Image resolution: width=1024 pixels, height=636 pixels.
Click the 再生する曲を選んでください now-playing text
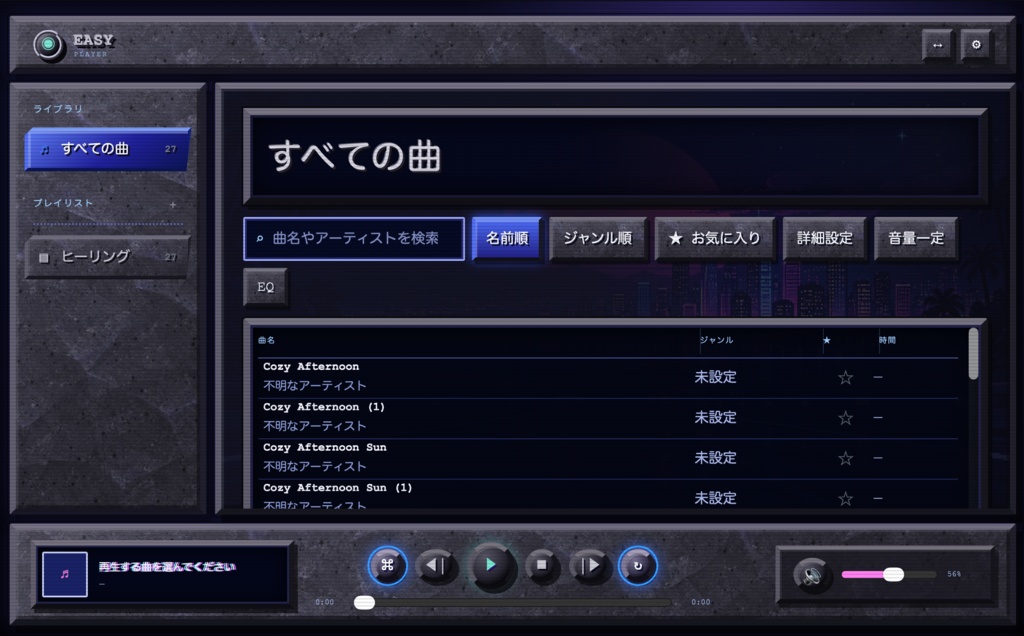coord(167,567)
